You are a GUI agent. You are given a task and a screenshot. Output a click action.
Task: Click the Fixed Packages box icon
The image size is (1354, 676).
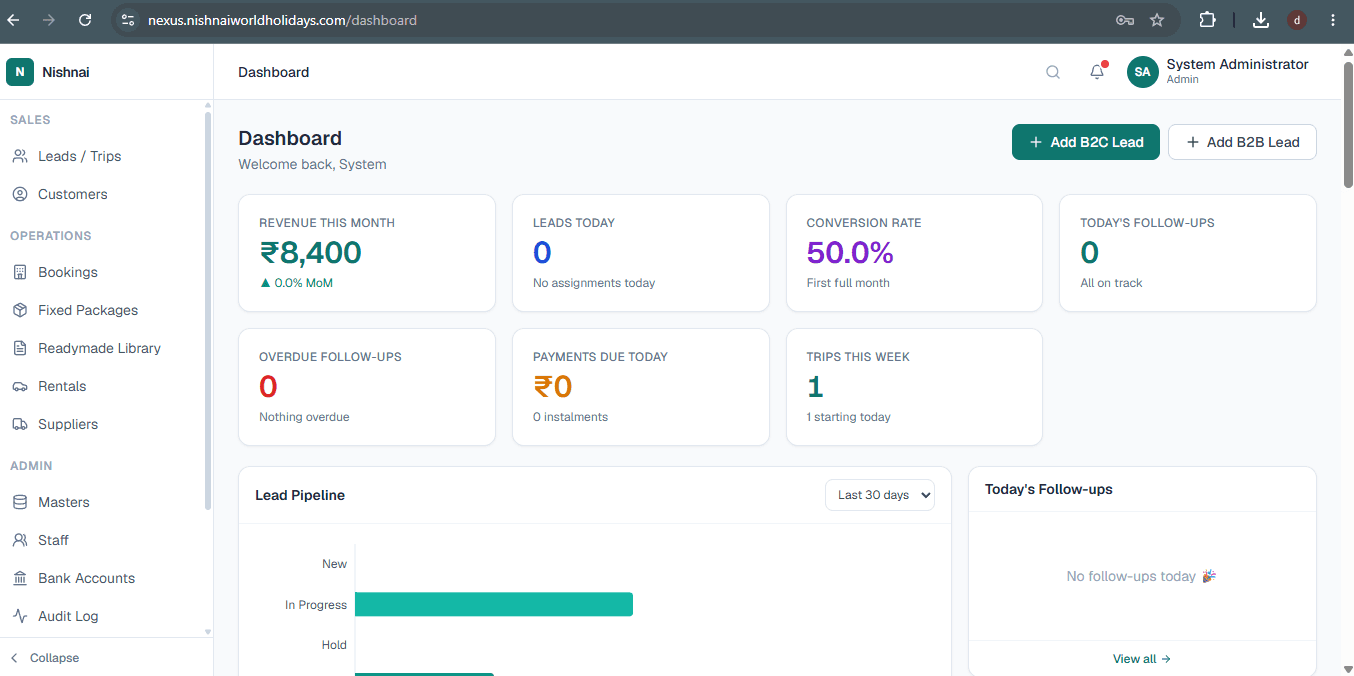click(20, 310)
